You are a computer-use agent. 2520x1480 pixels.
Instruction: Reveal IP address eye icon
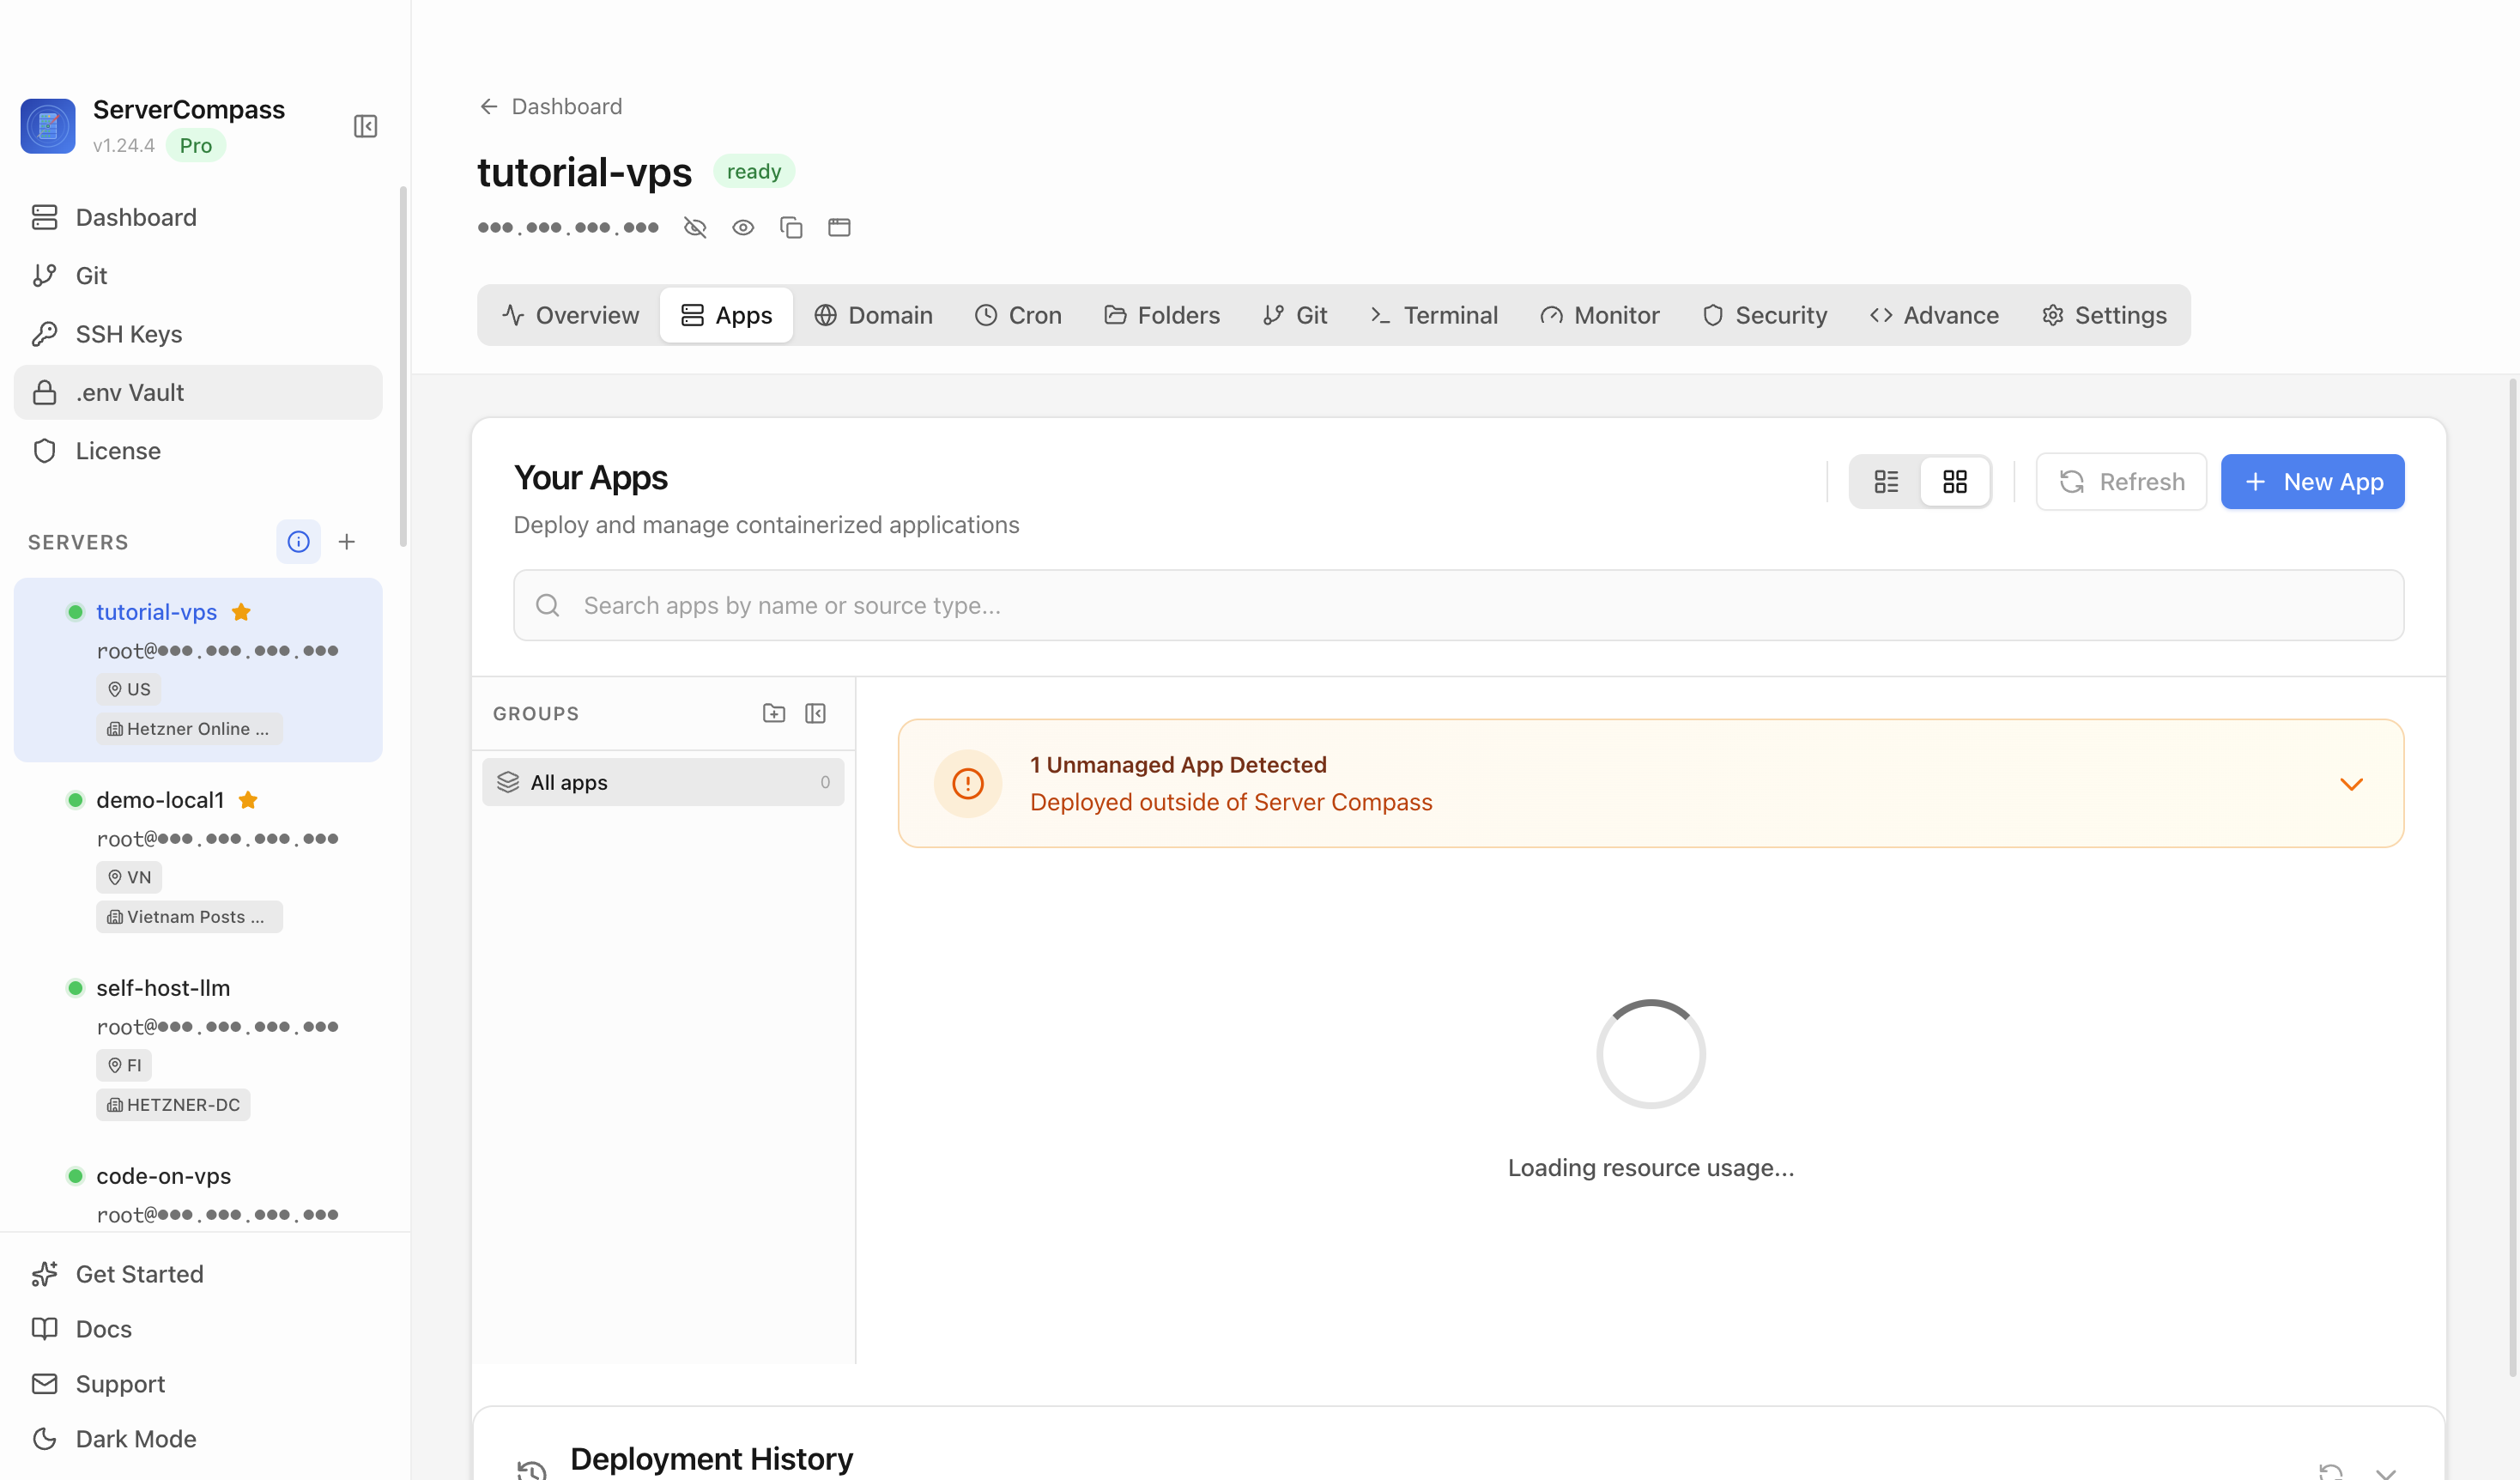click(743, 228)
